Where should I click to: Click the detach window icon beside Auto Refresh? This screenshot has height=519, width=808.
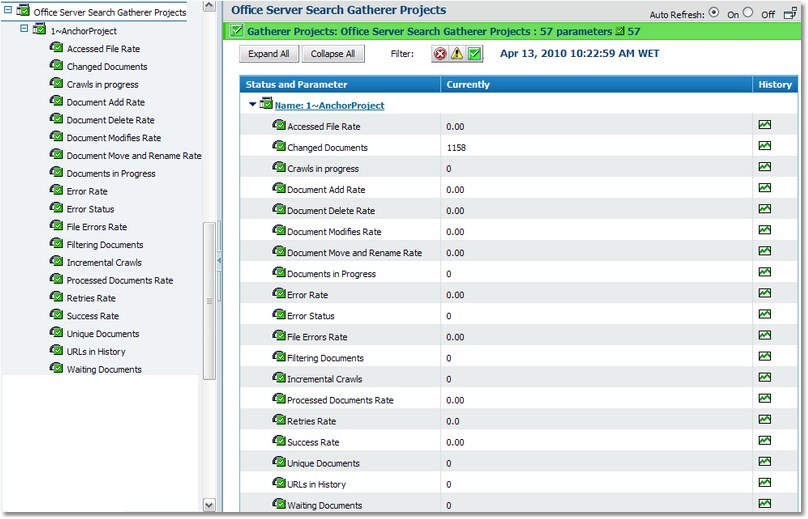[790, 14]
